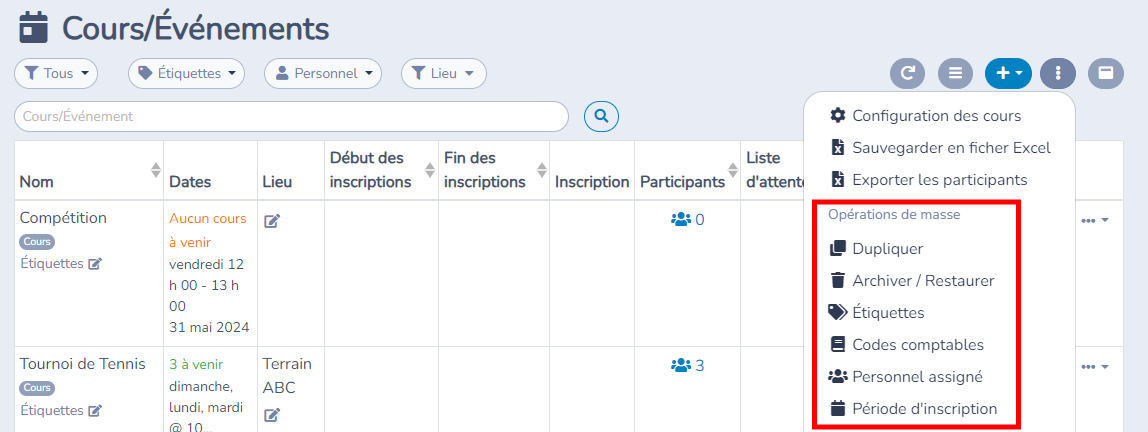Image resolution: width=1148 pixels, height=432 pixels.
Task: Select Sauvegarder en ficher Excel
Action: pos(941,148)
